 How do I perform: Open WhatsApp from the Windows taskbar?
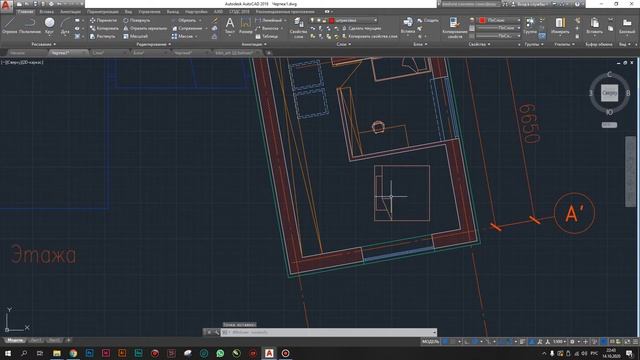click(220, 353)
